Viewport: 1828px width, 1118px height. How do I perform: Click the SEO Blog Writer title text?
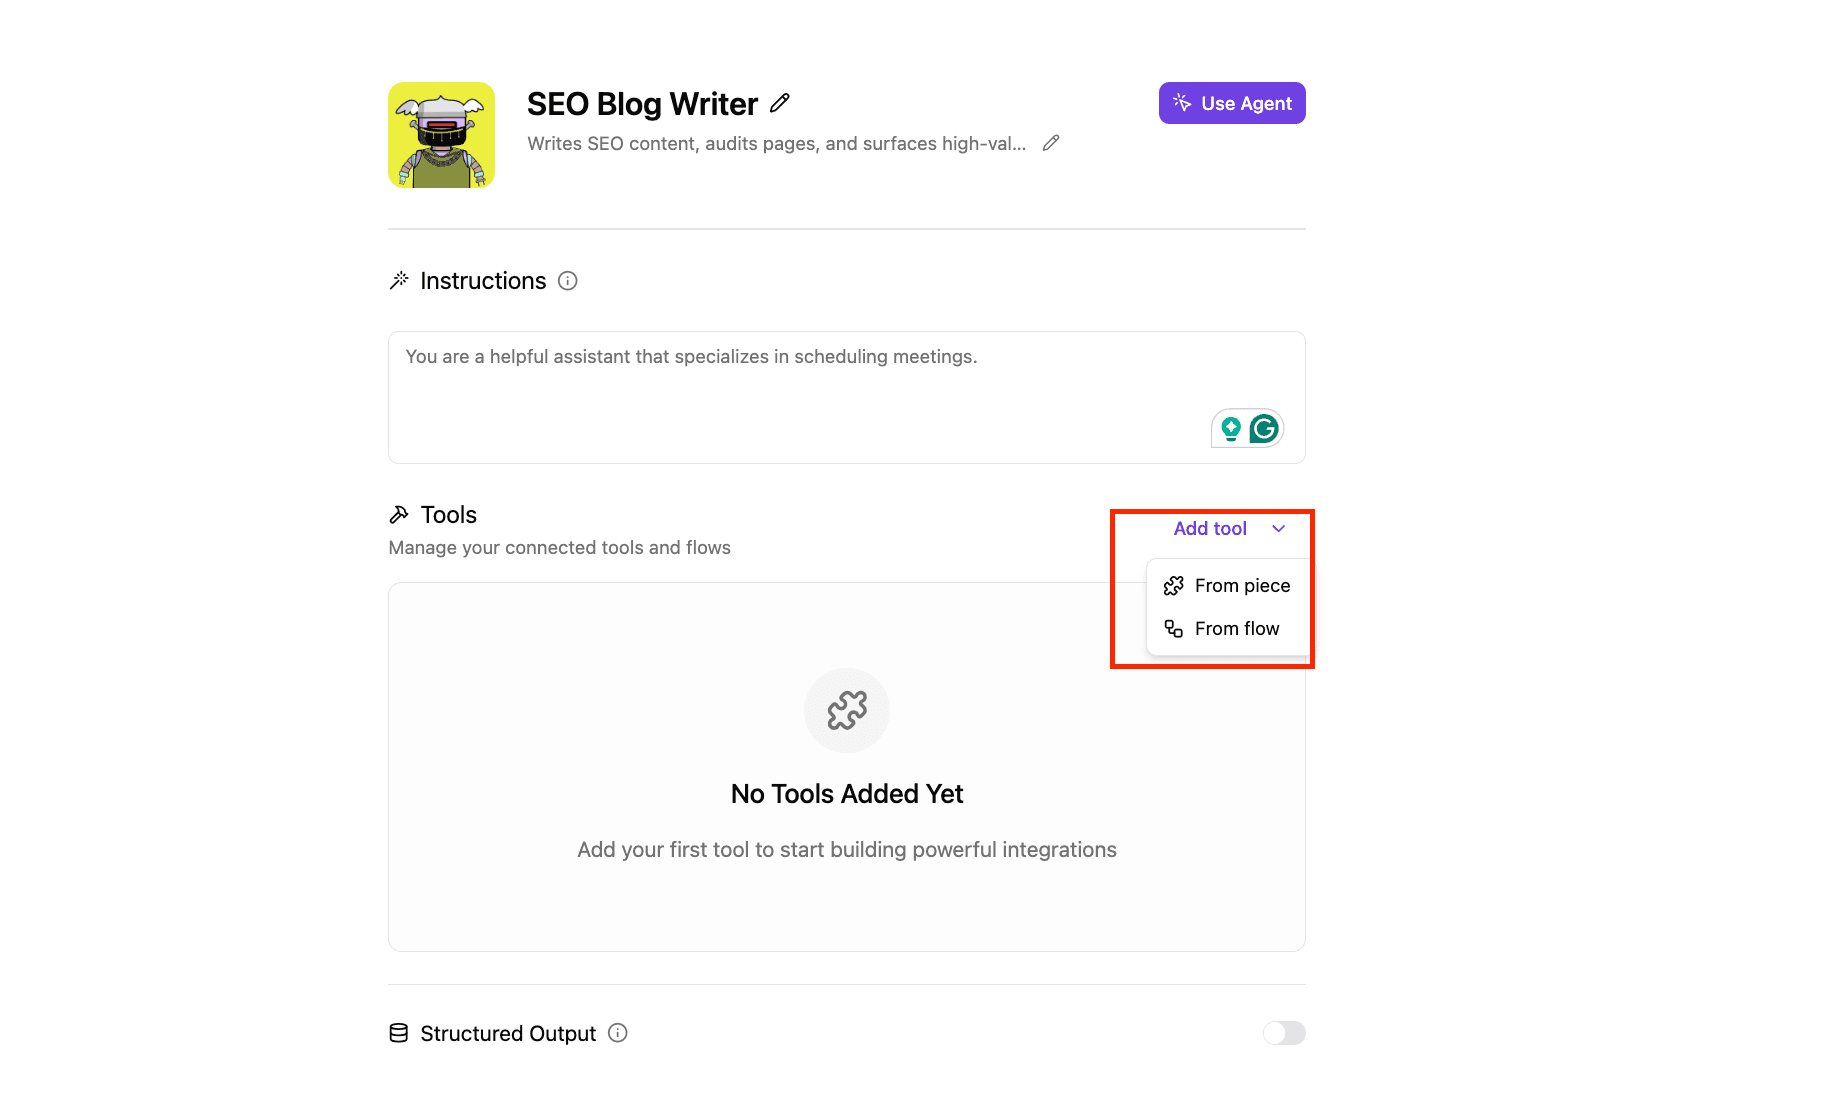(x=642, y=104)
